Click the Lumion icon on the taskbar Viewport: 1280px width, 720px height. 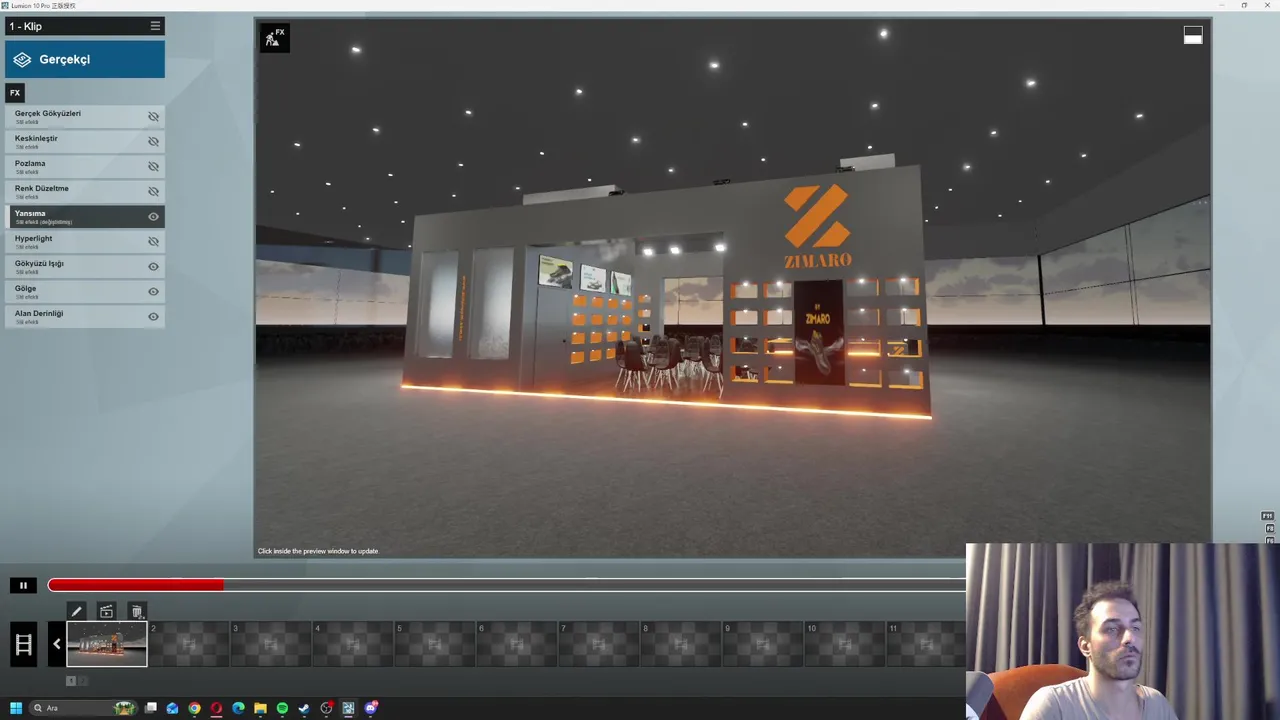coord(348,708)
